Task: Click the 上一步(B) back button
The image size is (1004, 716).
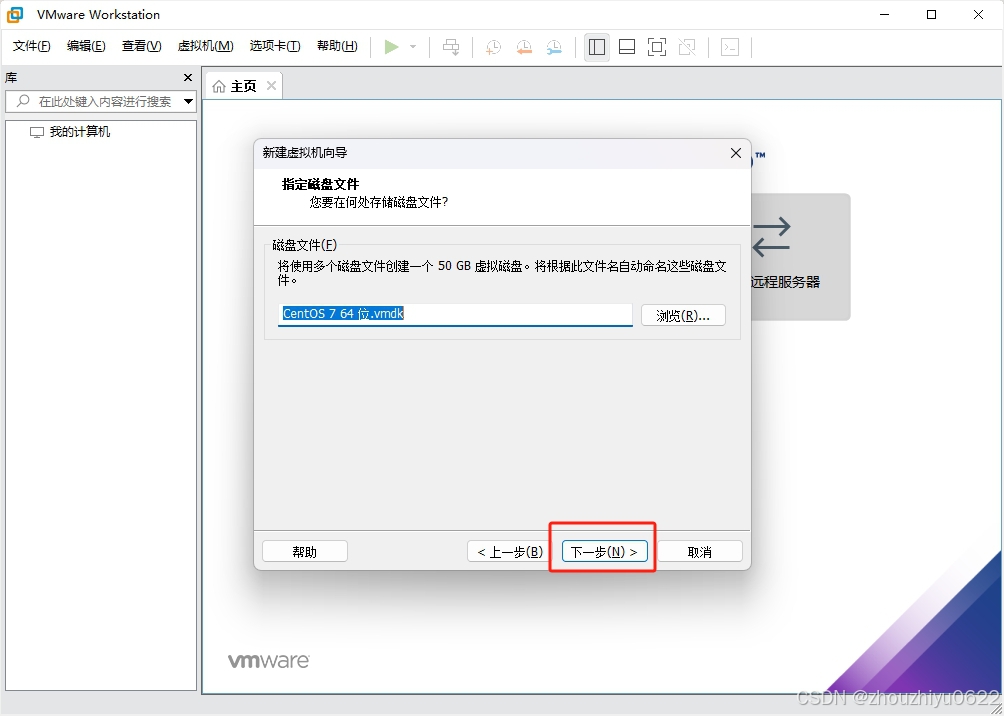Action: (510, 551)
